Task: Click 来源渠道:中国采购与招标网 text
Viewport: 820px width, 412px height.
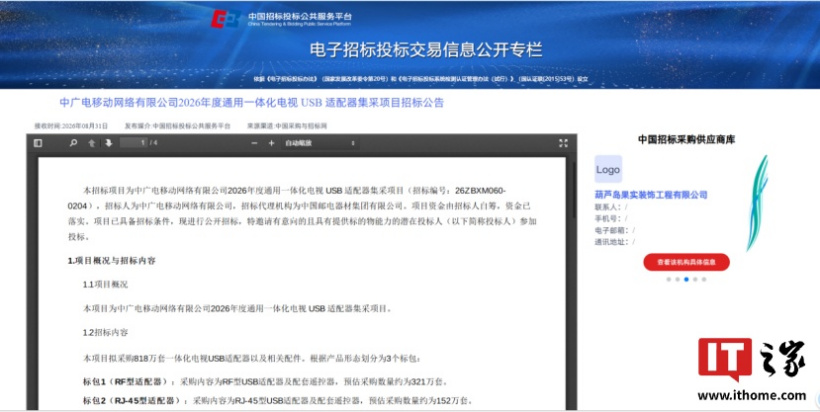Action: (x=287, y=126)
